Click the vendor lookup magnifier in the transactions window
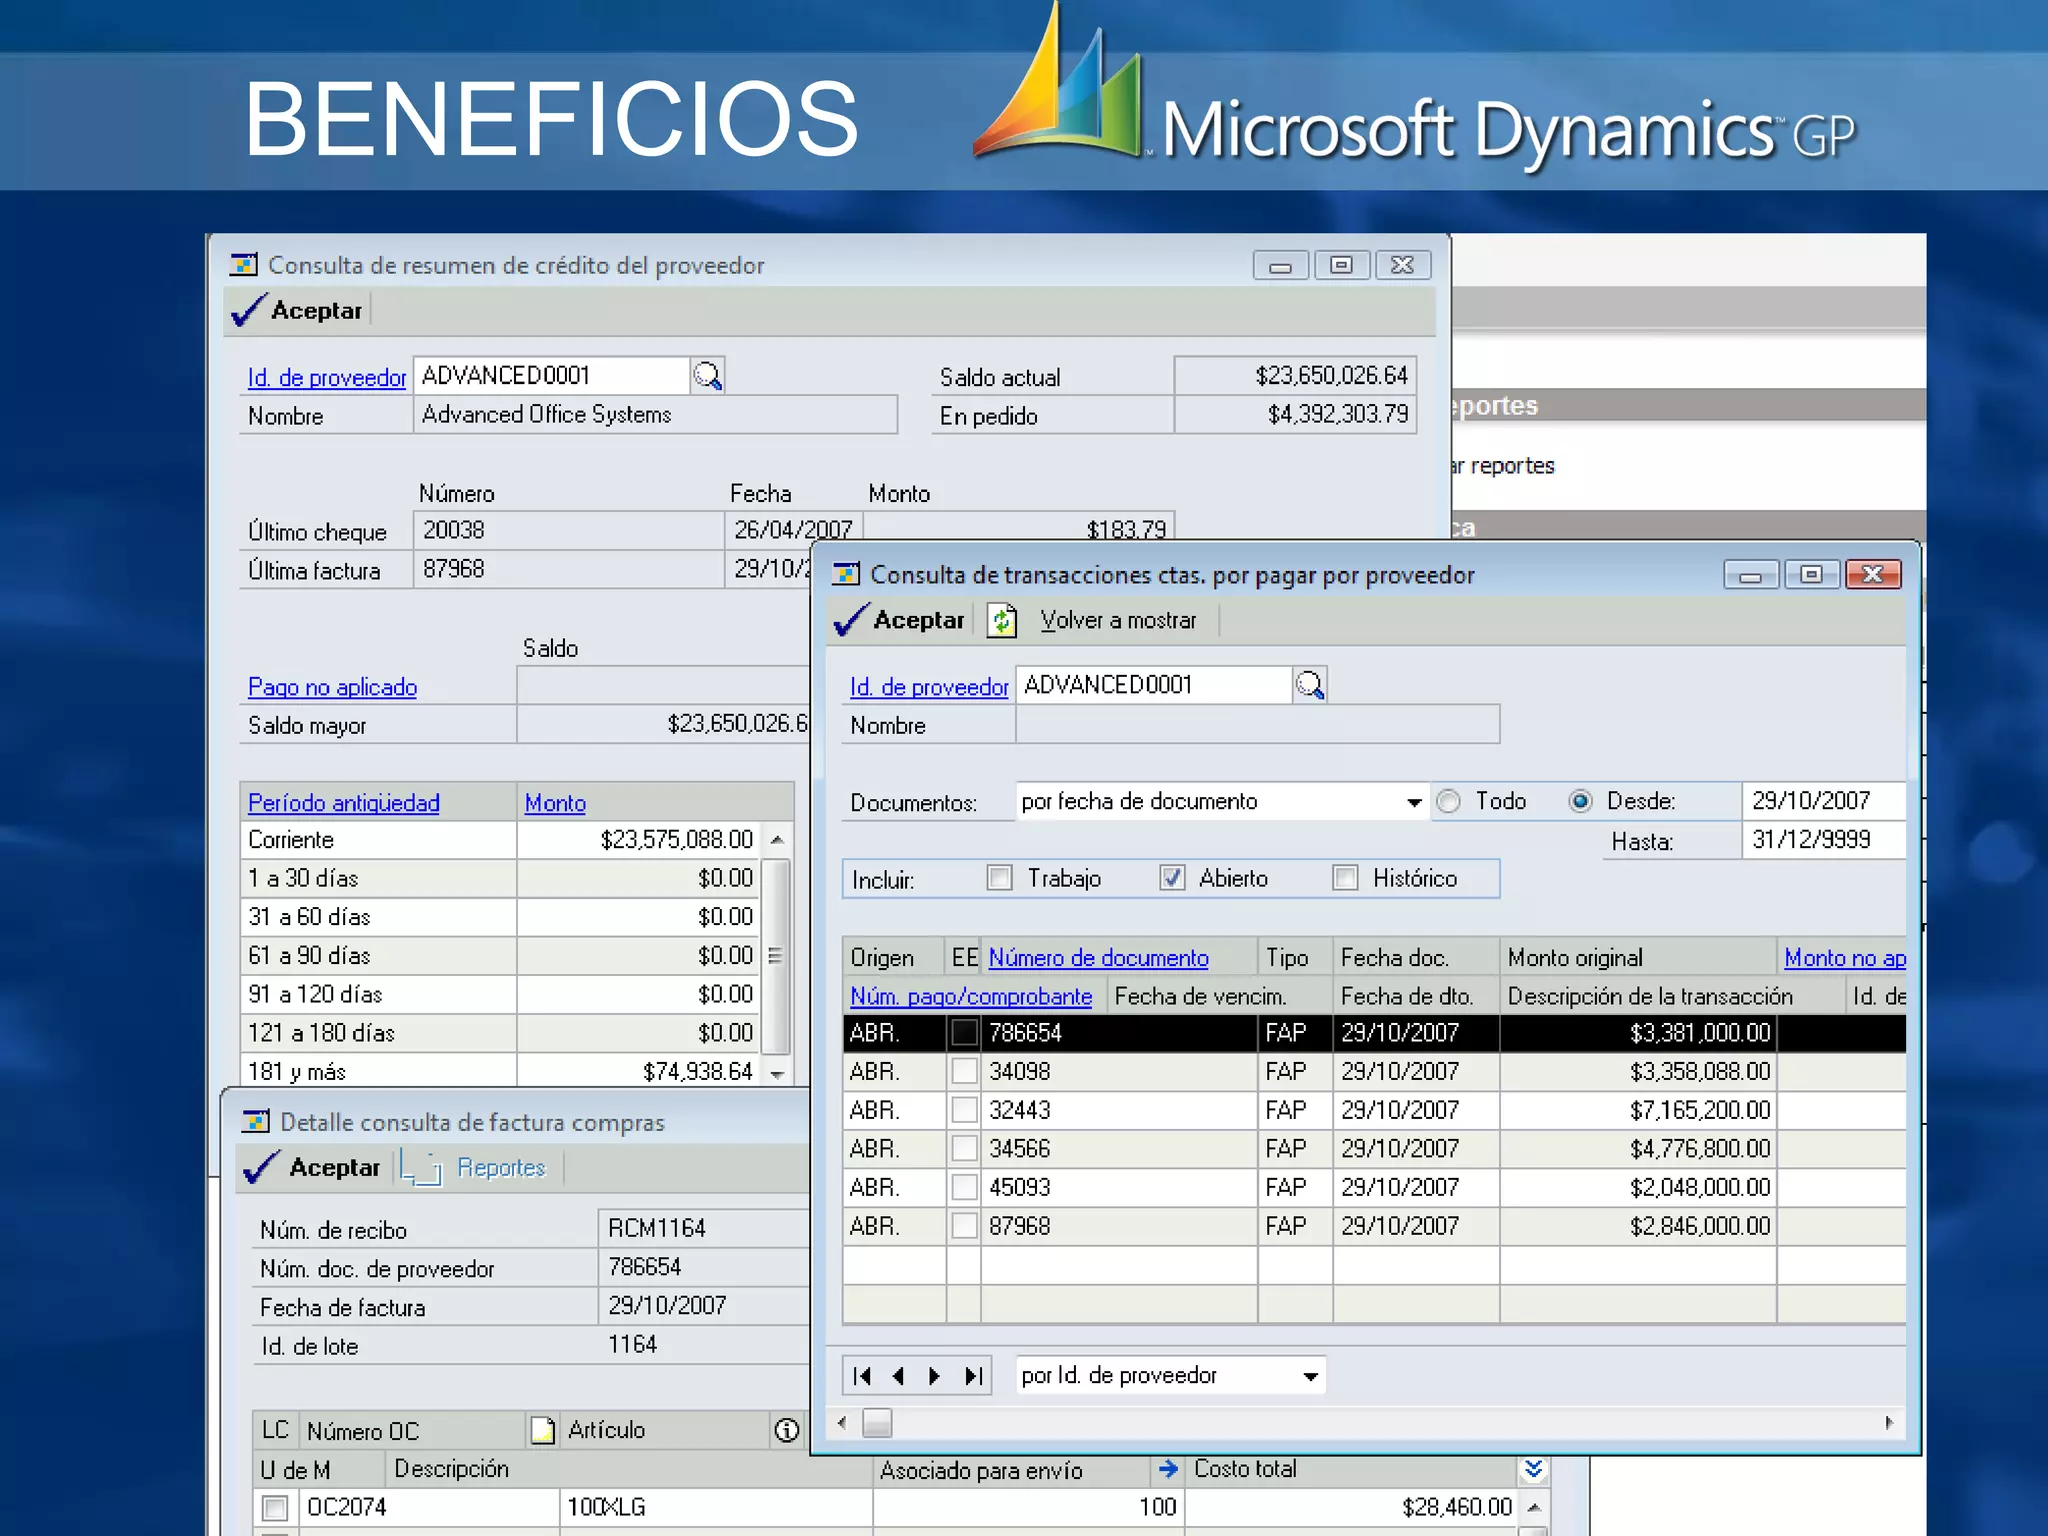 click(1310, 685)
